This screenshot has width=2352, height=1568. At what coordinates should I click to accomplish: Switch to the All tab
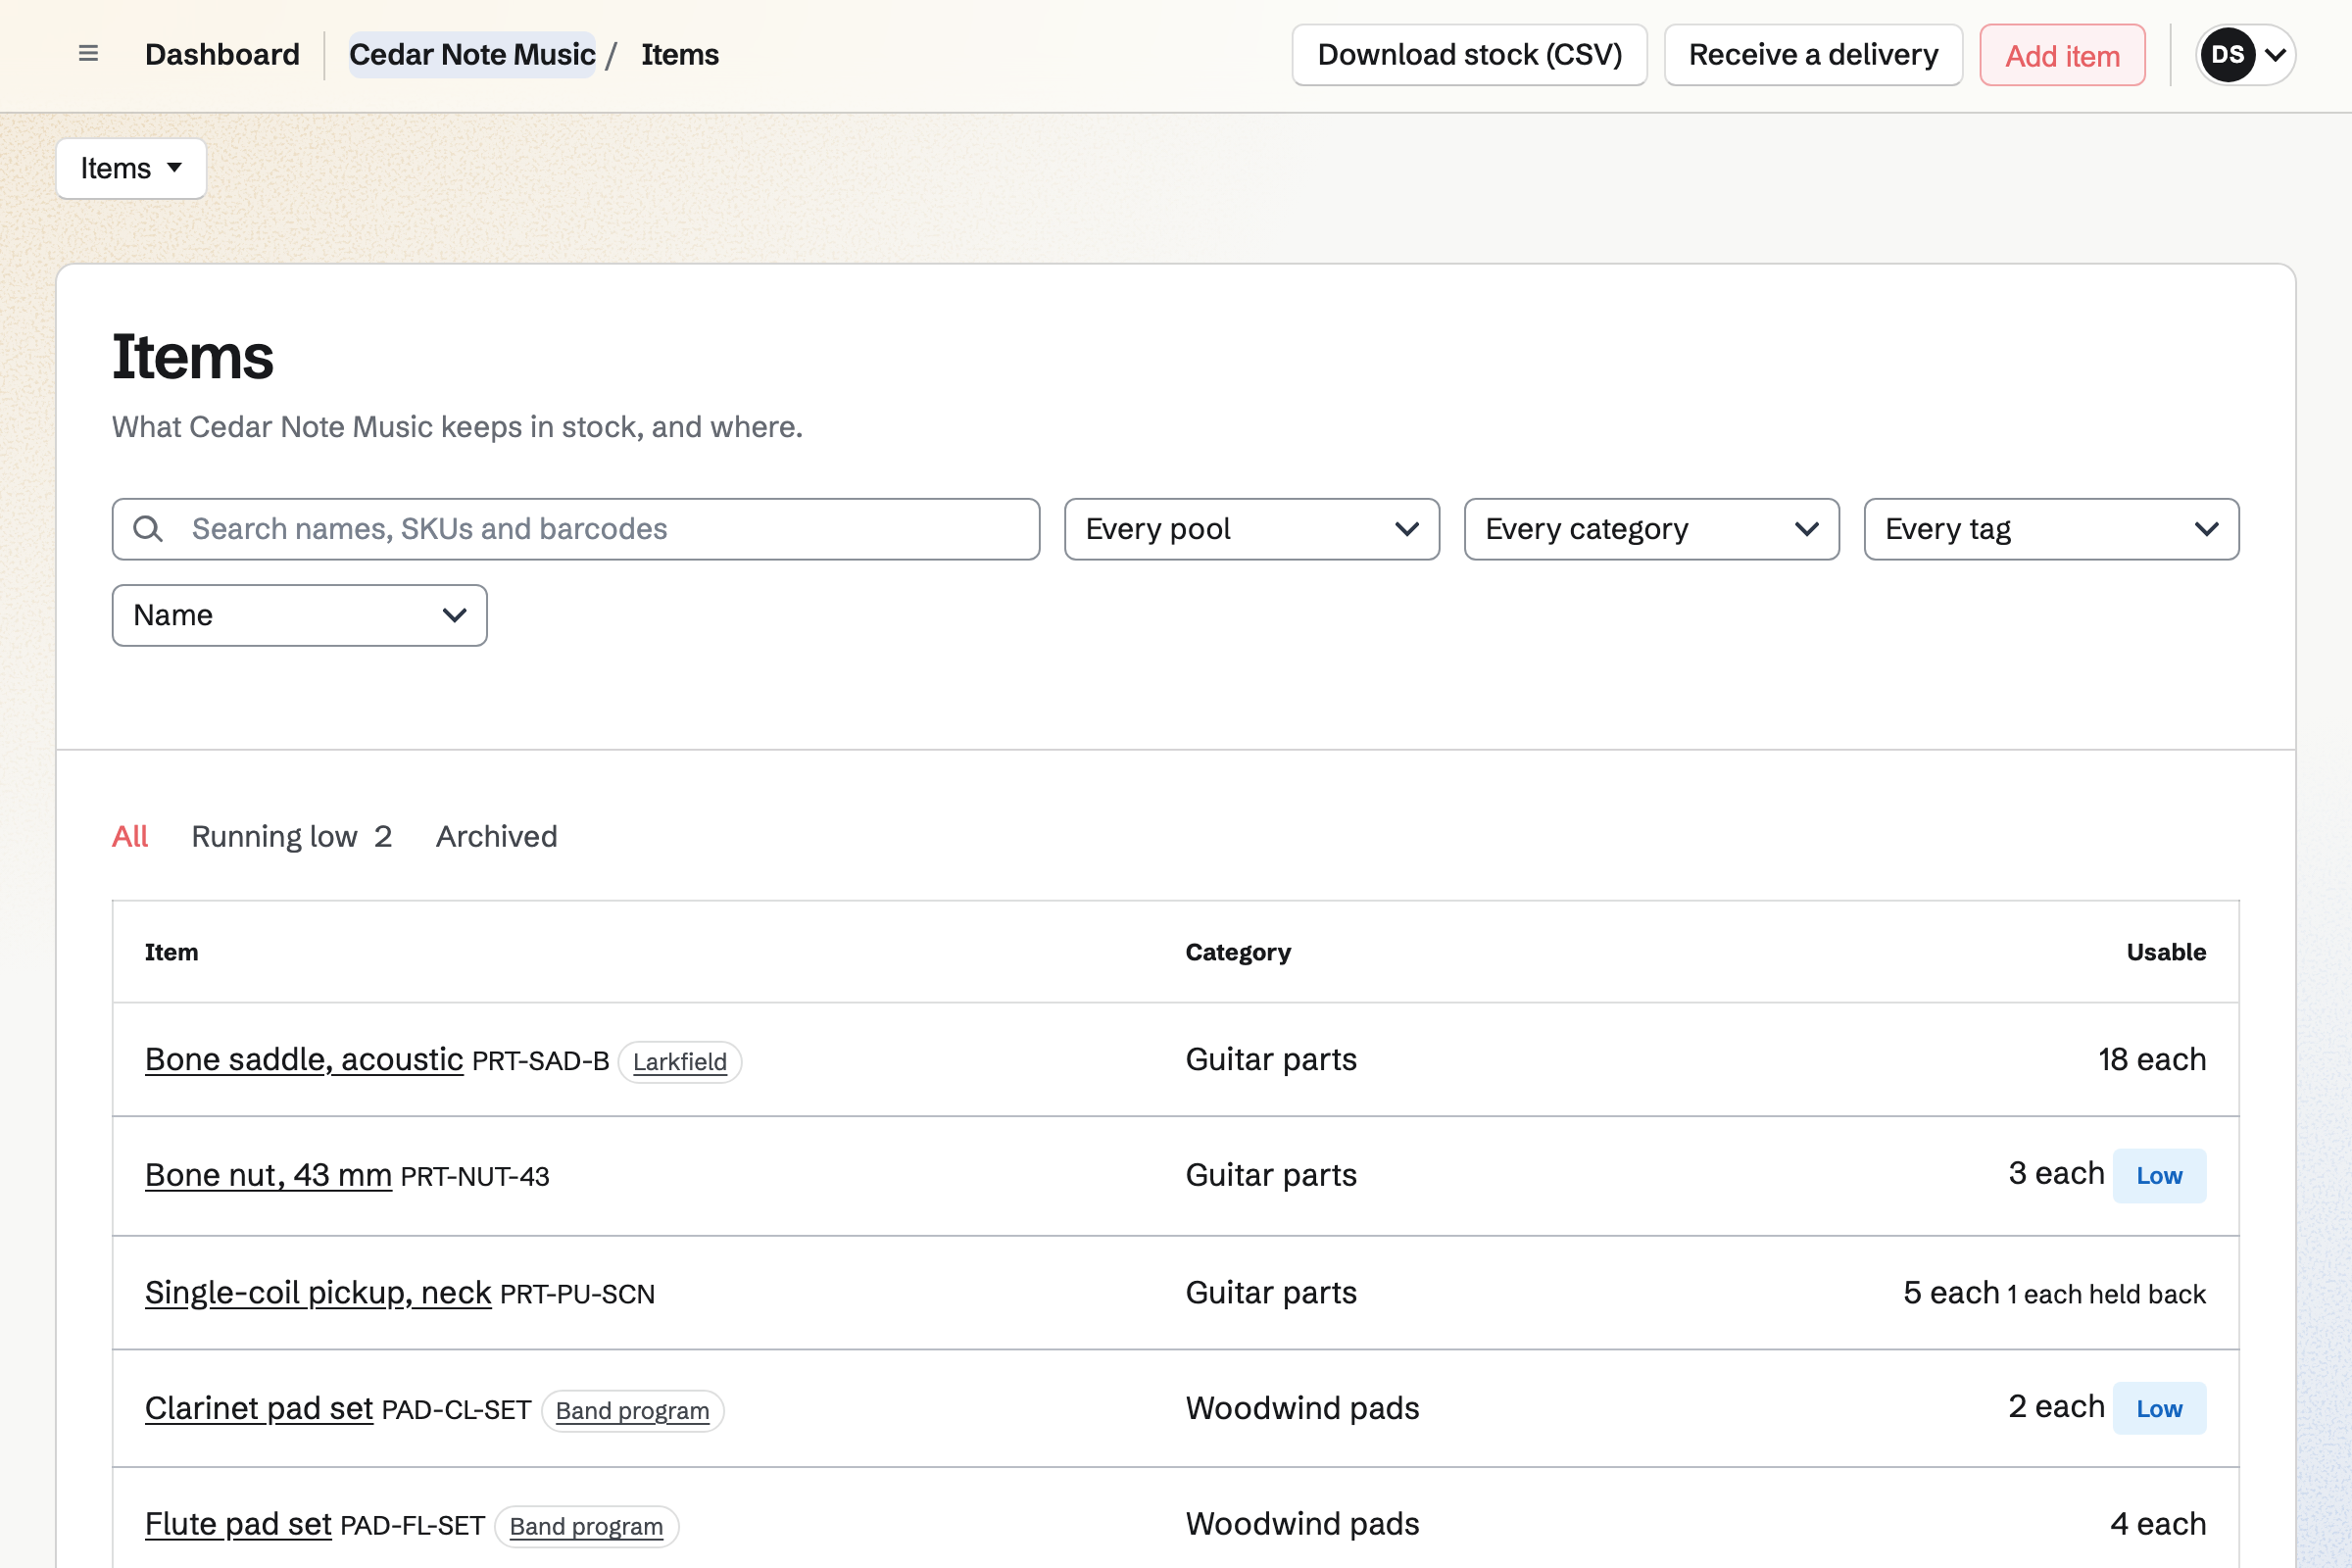click(130, 836)
